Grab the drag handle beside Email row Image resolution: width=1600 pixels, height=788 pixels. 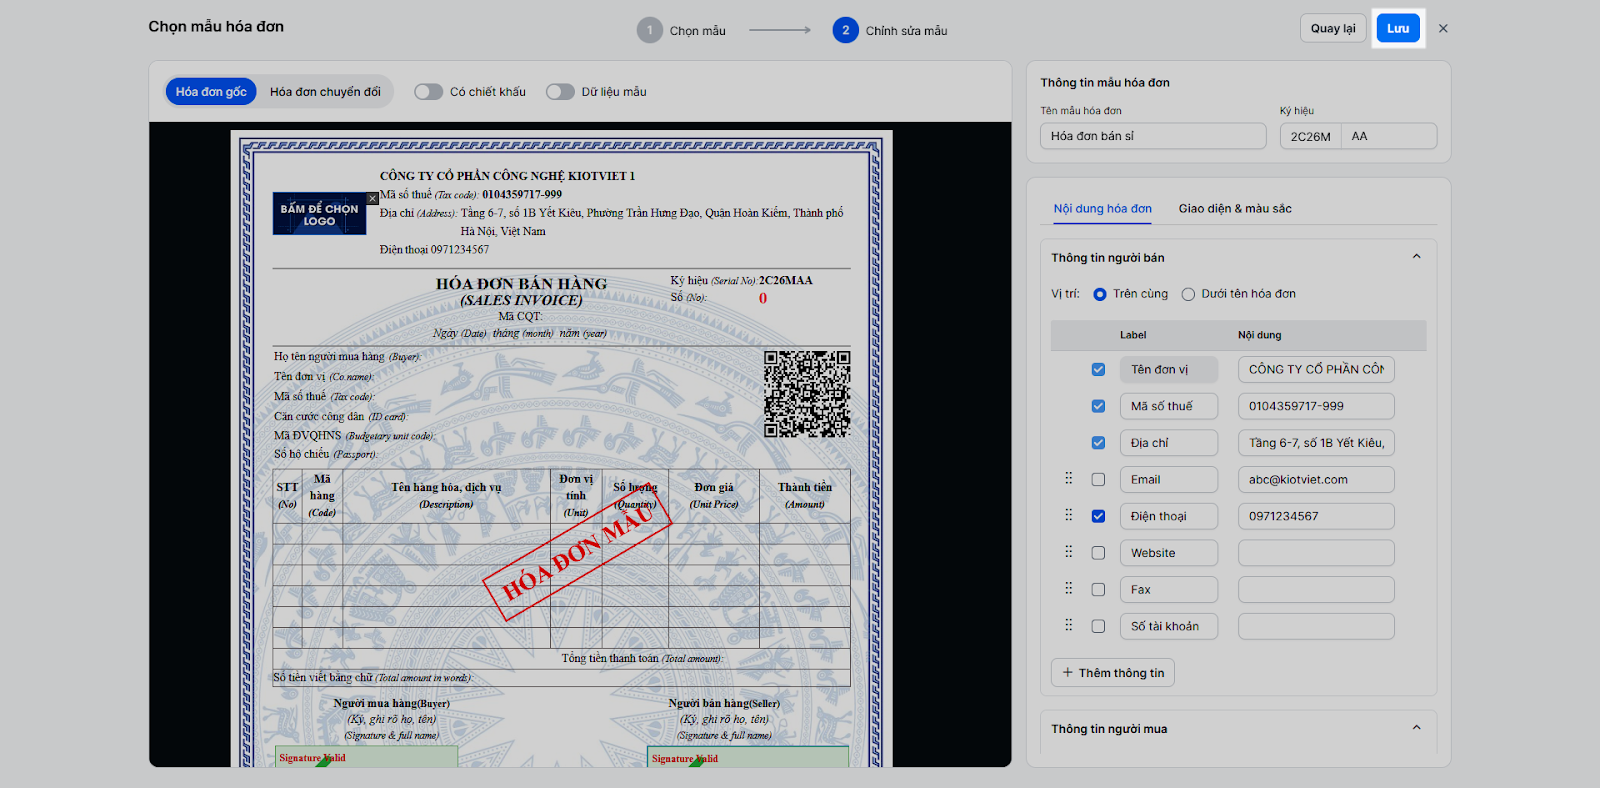pos(1068,479)
